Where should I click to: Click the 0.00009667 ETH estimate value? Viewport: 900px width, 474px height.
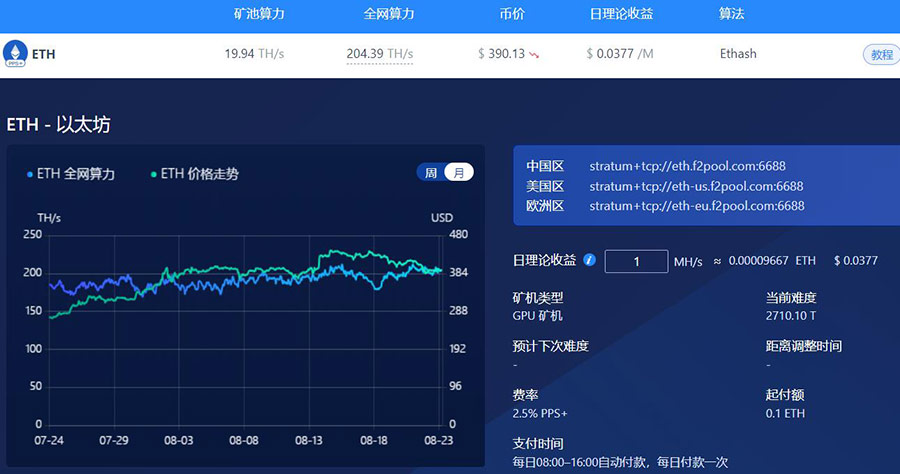(772, 261)
